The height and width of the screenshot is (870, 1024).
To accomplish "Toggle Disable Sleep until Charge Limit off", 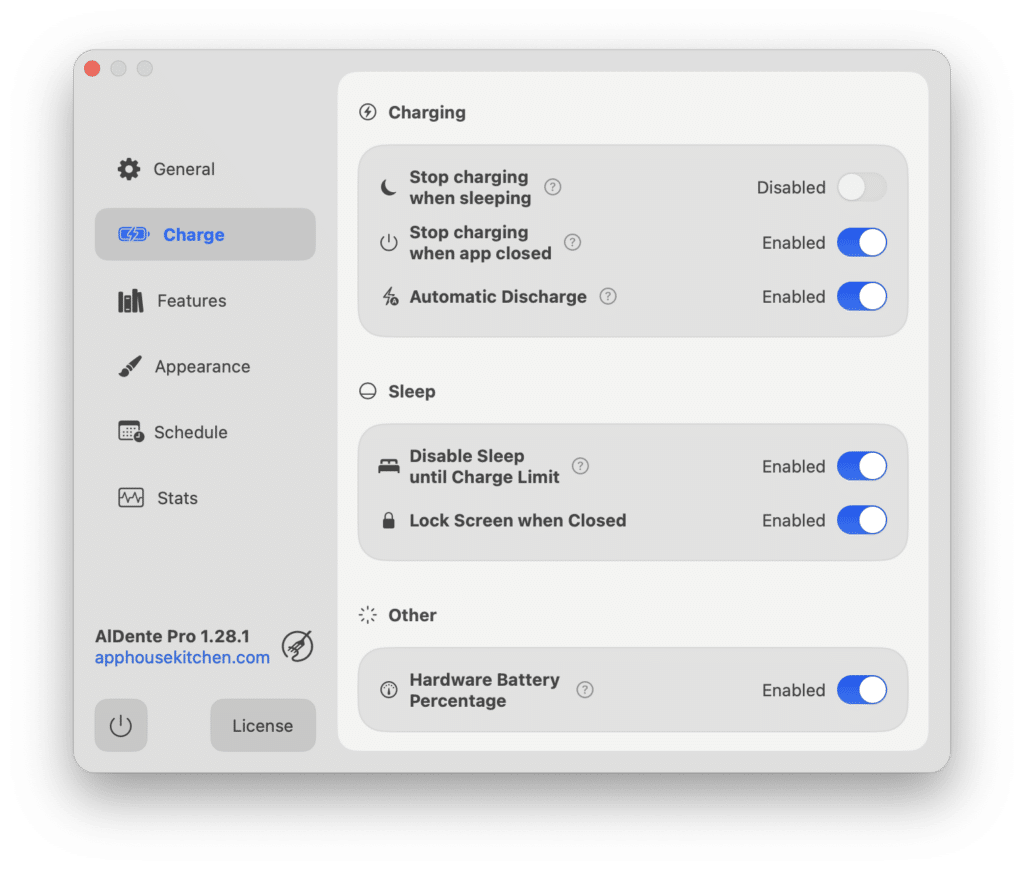I will click(861, 466).
